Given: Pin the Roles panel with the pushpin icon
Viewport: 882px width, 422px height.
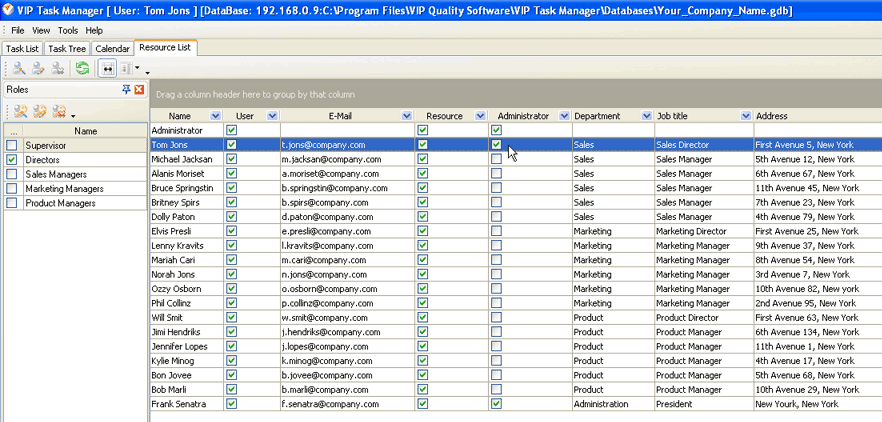Looking at the screenshot, I should pyautogui.click(x=127, y=89).
